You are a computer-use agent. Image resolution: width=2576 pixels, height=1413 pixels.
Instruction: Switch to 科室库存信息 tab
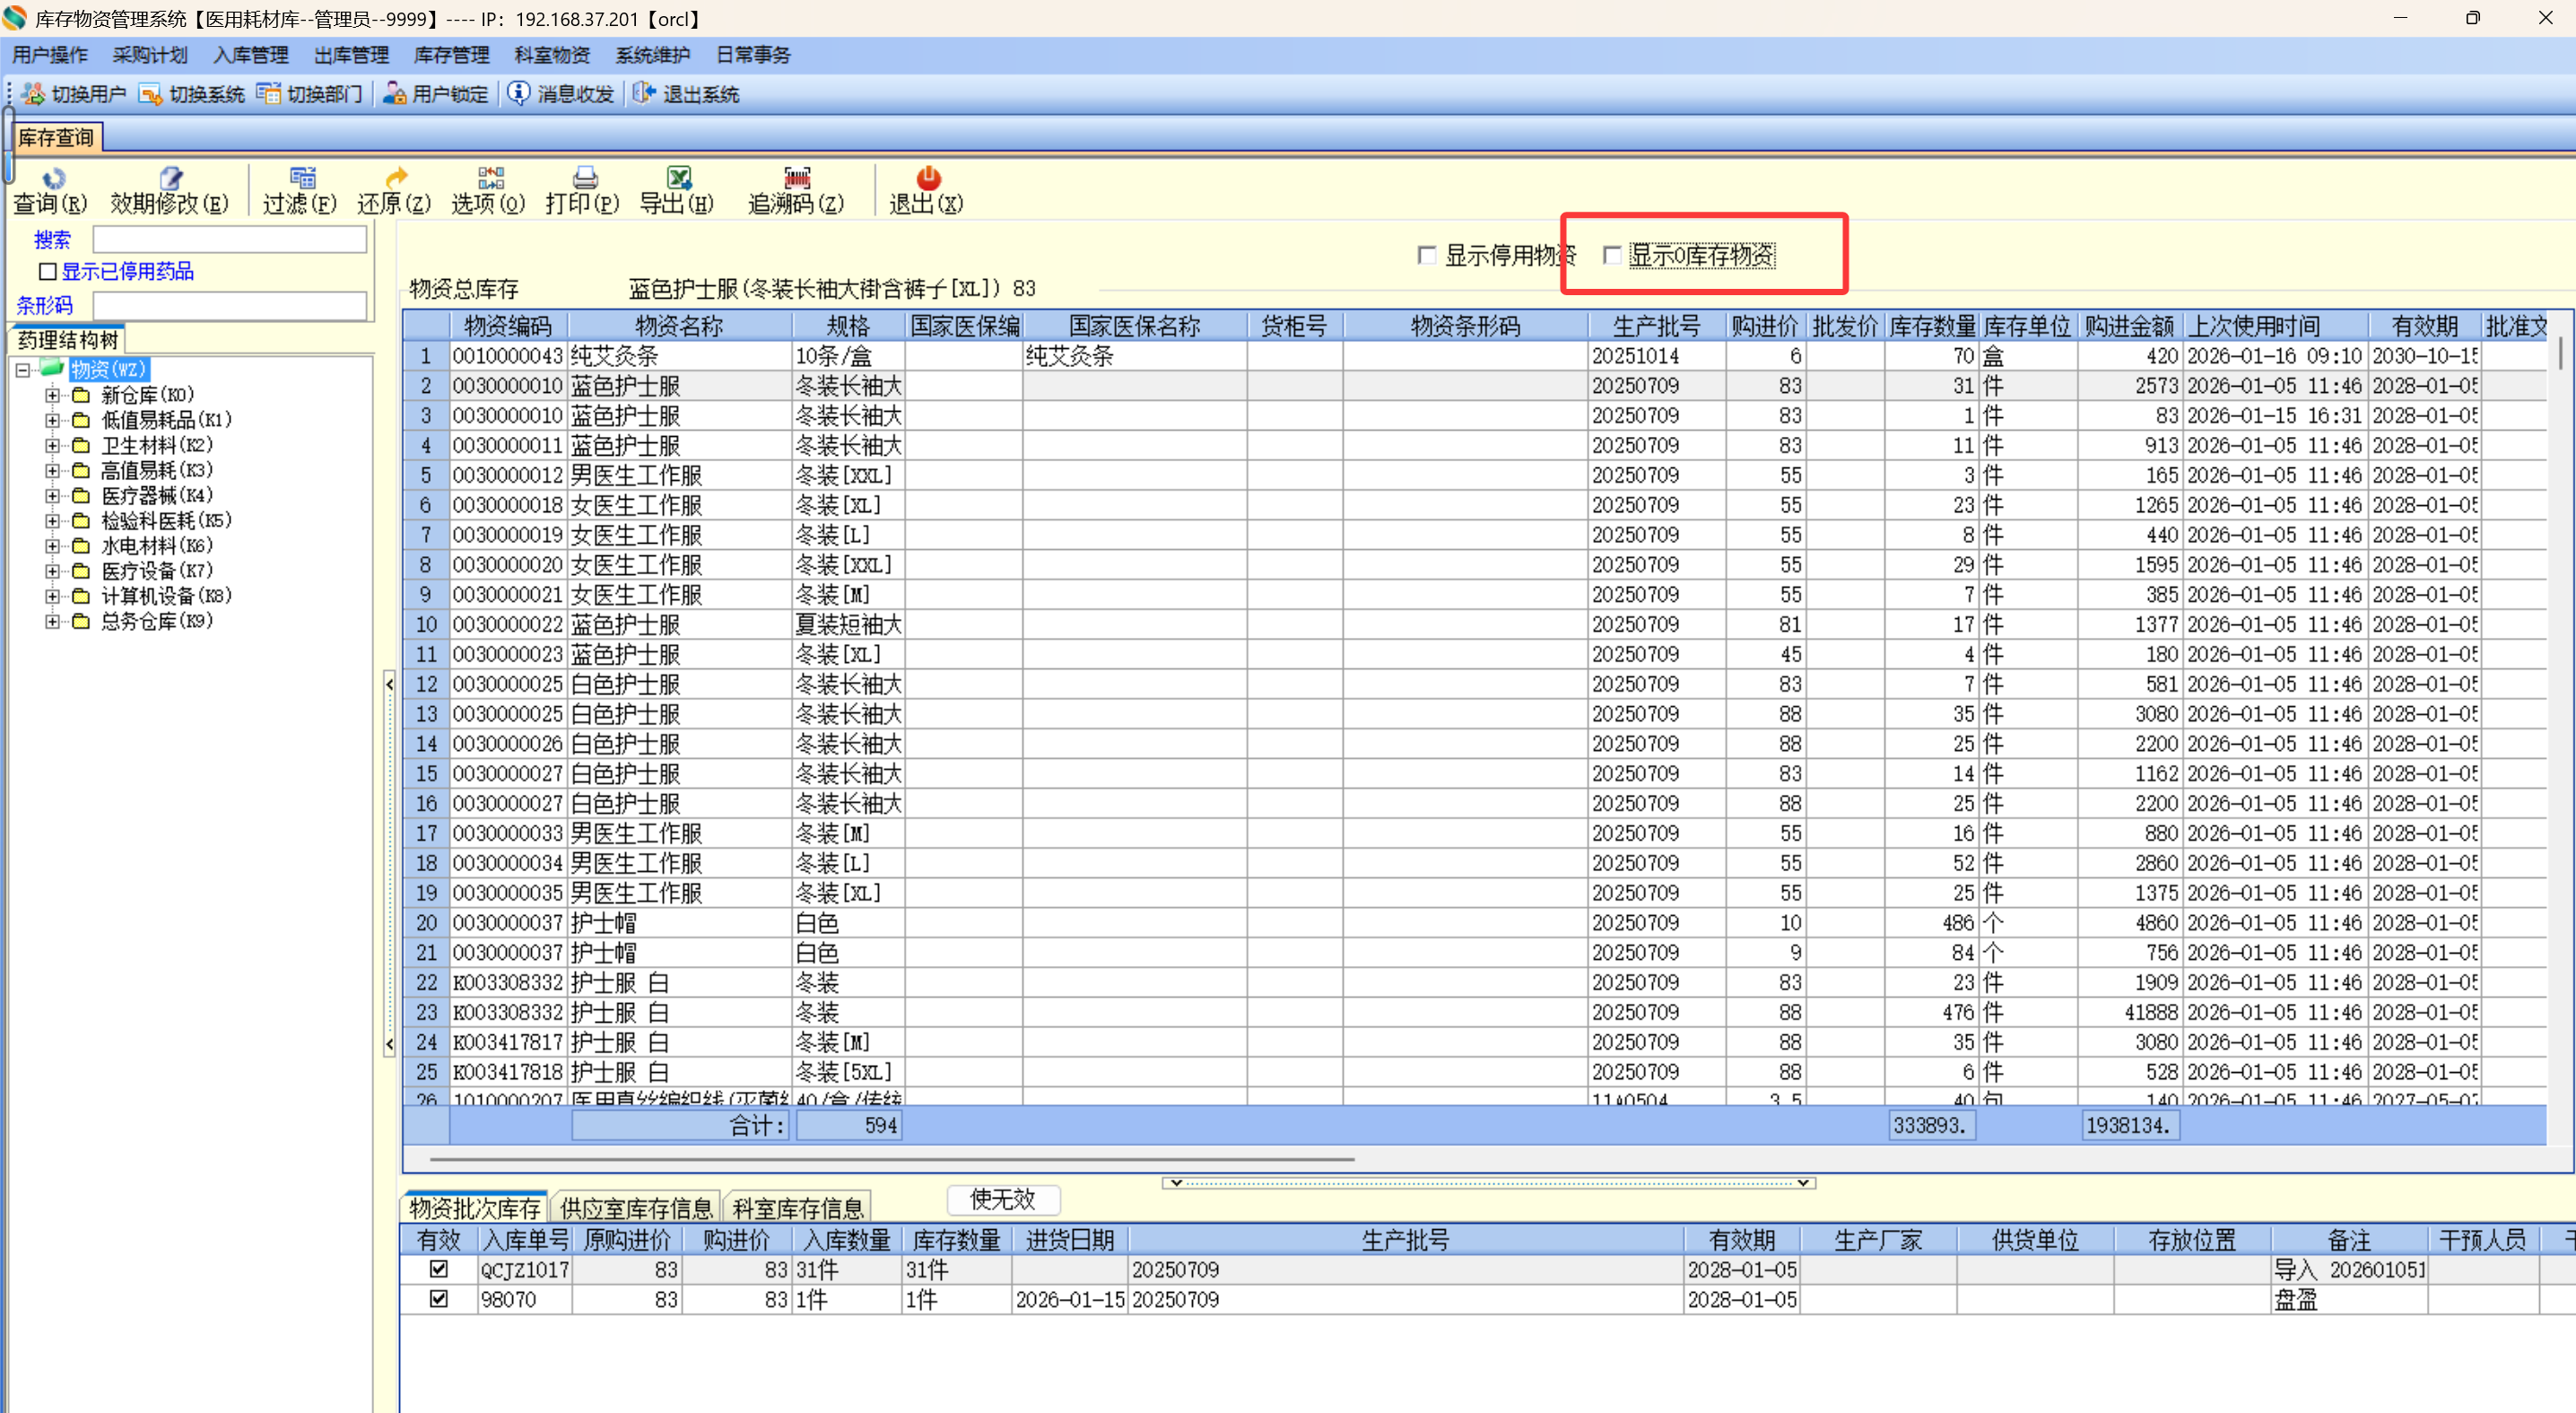tap(797, 1208)
